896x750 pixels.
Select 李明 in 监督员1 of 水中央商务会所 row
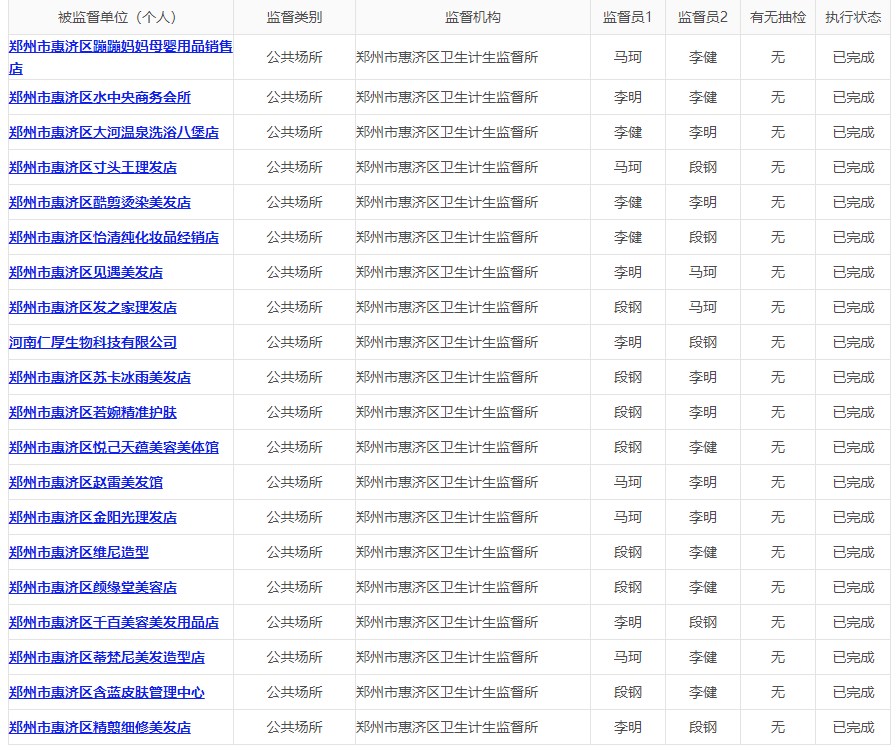[x=627, y=97]
